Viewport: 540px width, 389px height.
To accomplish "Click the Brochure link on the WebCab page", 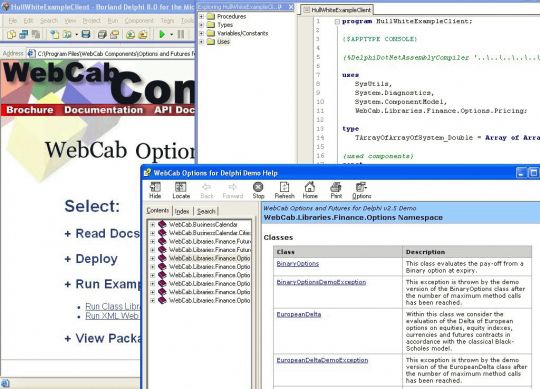I will (30, 110).
